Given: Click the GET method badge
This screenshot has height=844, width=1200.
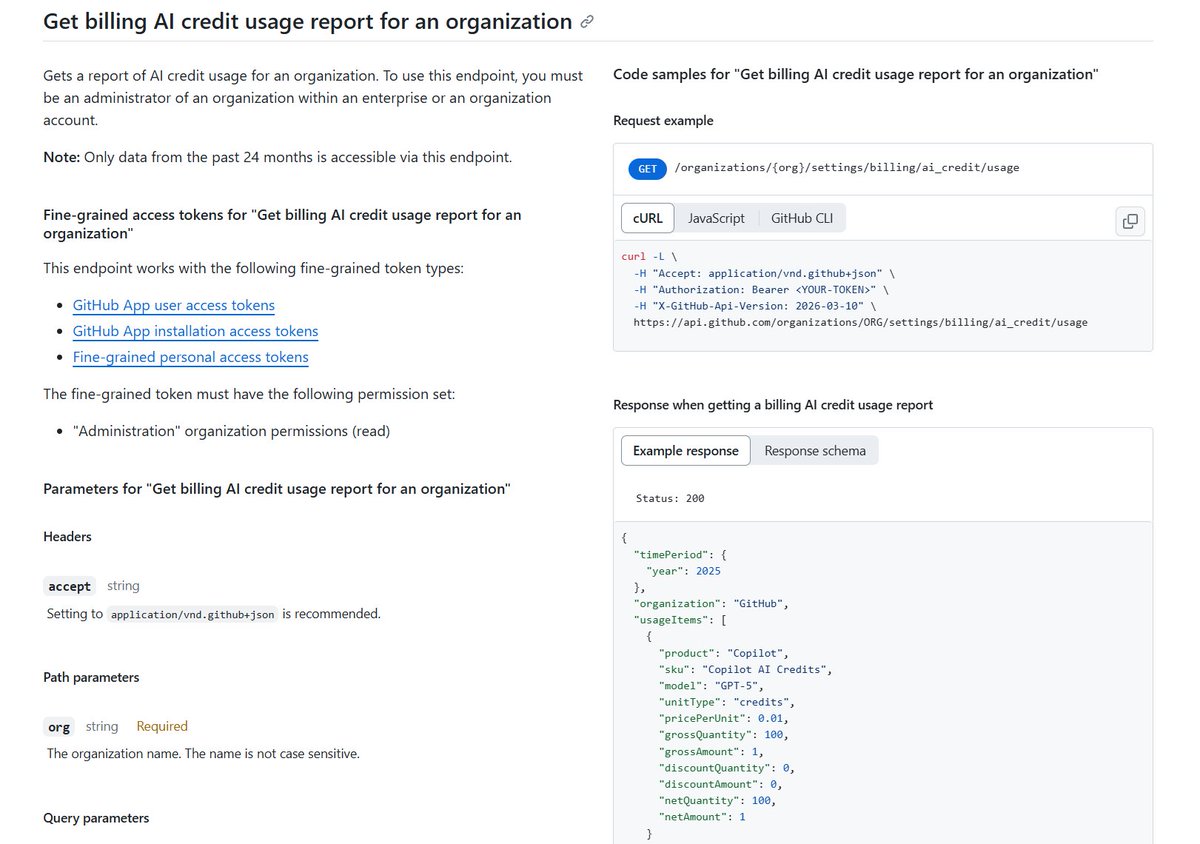Looking at the screenshot, I should pos(647,169).
